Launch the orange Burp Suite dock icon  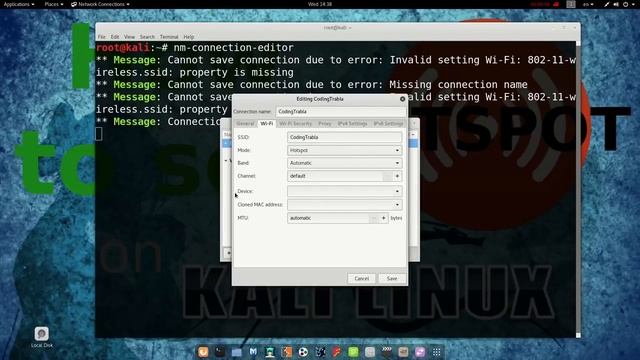(x=287, y=351)
